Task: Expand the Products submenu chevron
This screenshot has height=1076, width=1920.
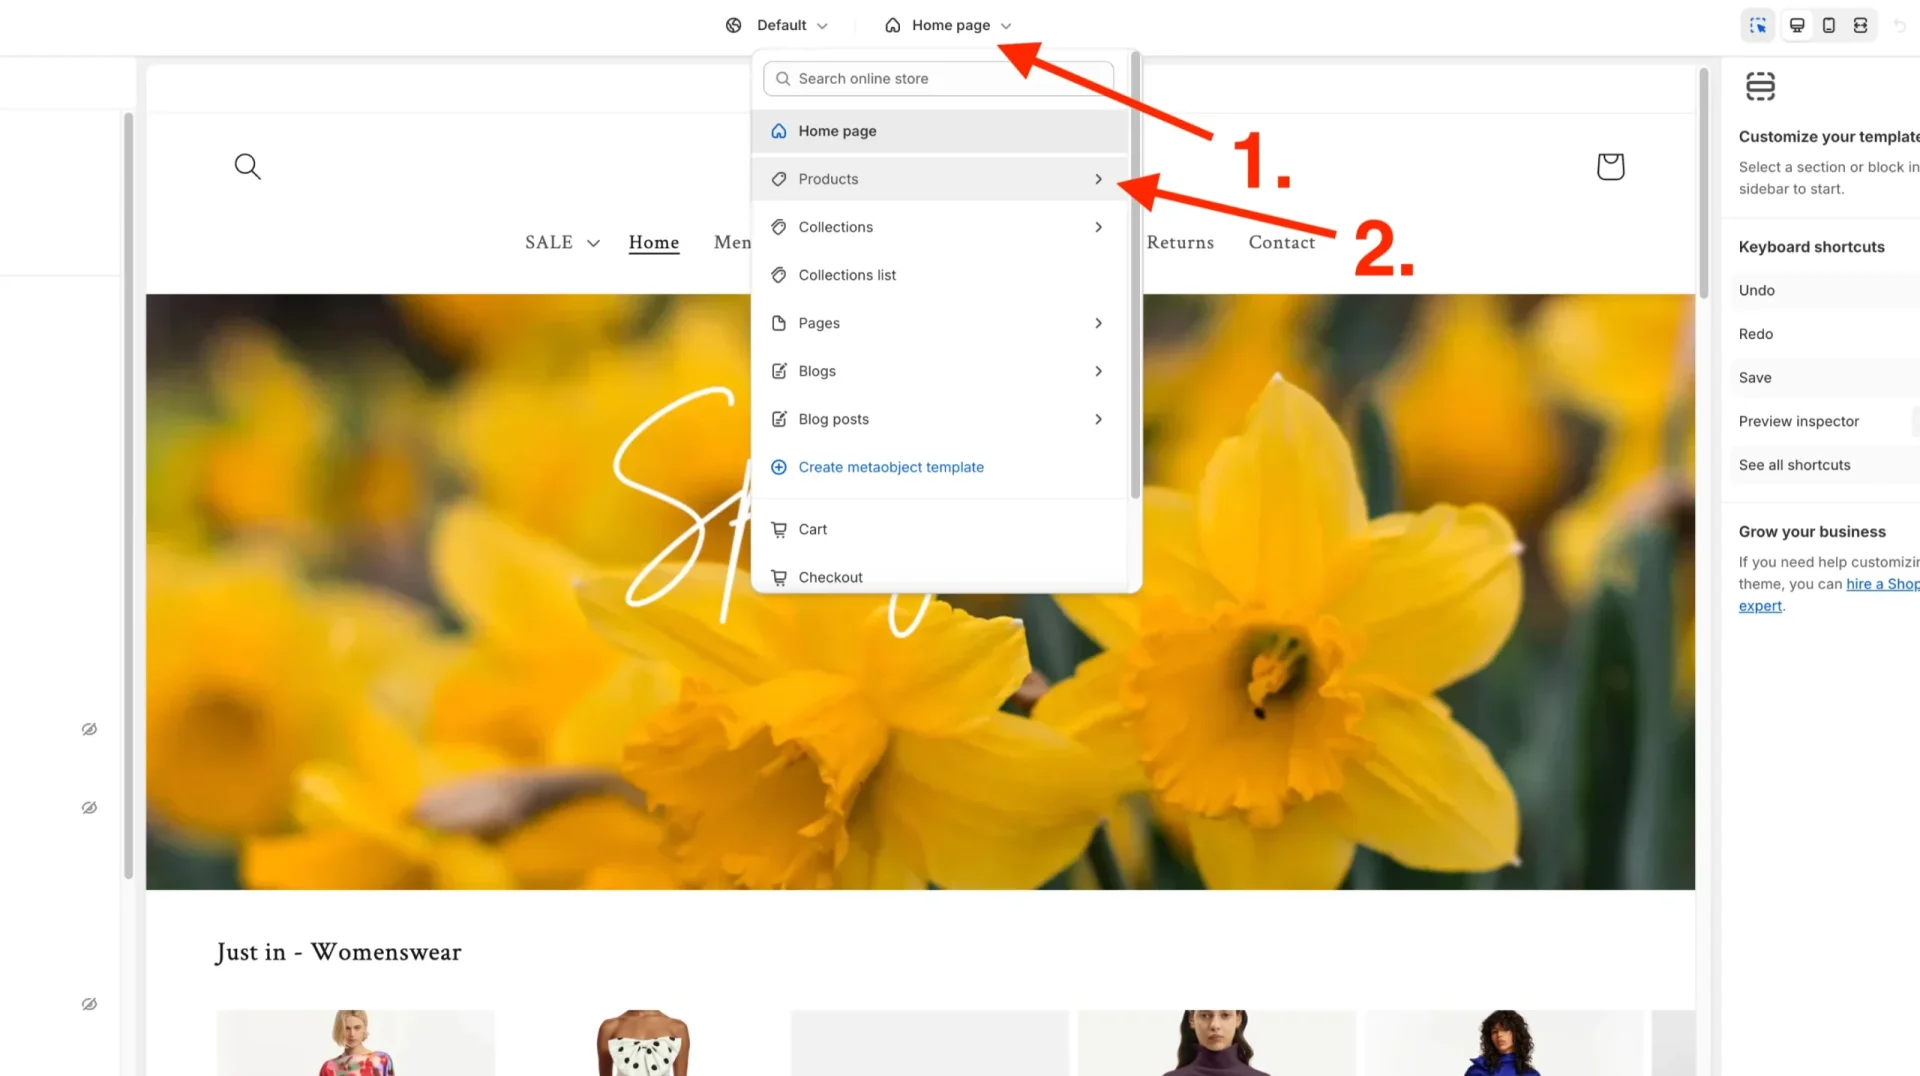Action: pyautogui.click(x=1098, y=179)
